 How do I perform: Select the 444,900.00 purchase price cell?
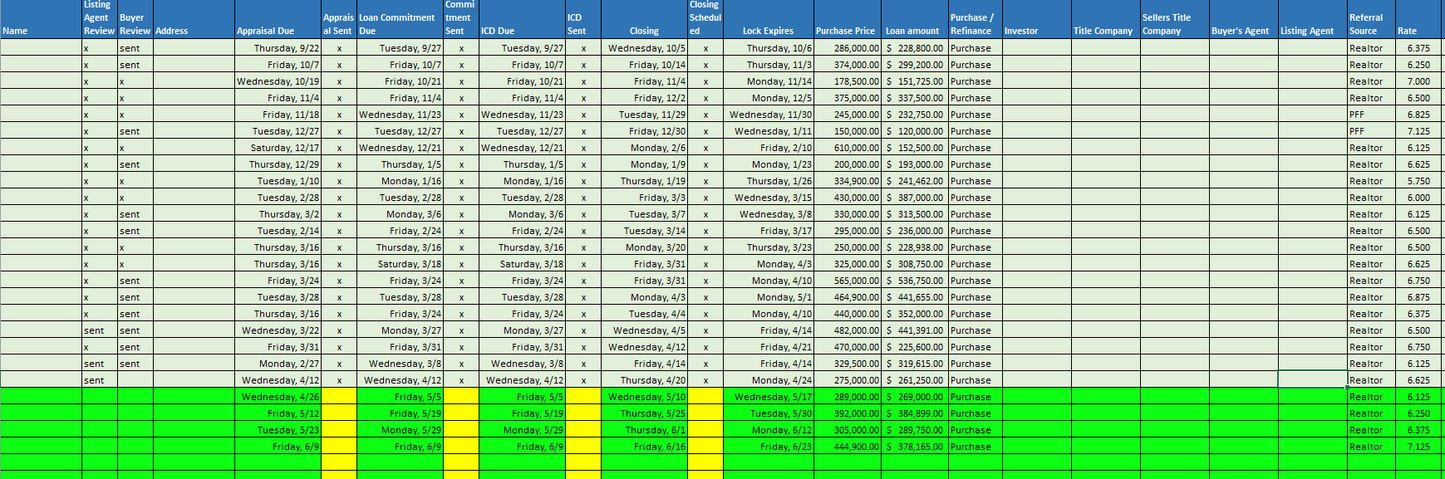point(848,447)
